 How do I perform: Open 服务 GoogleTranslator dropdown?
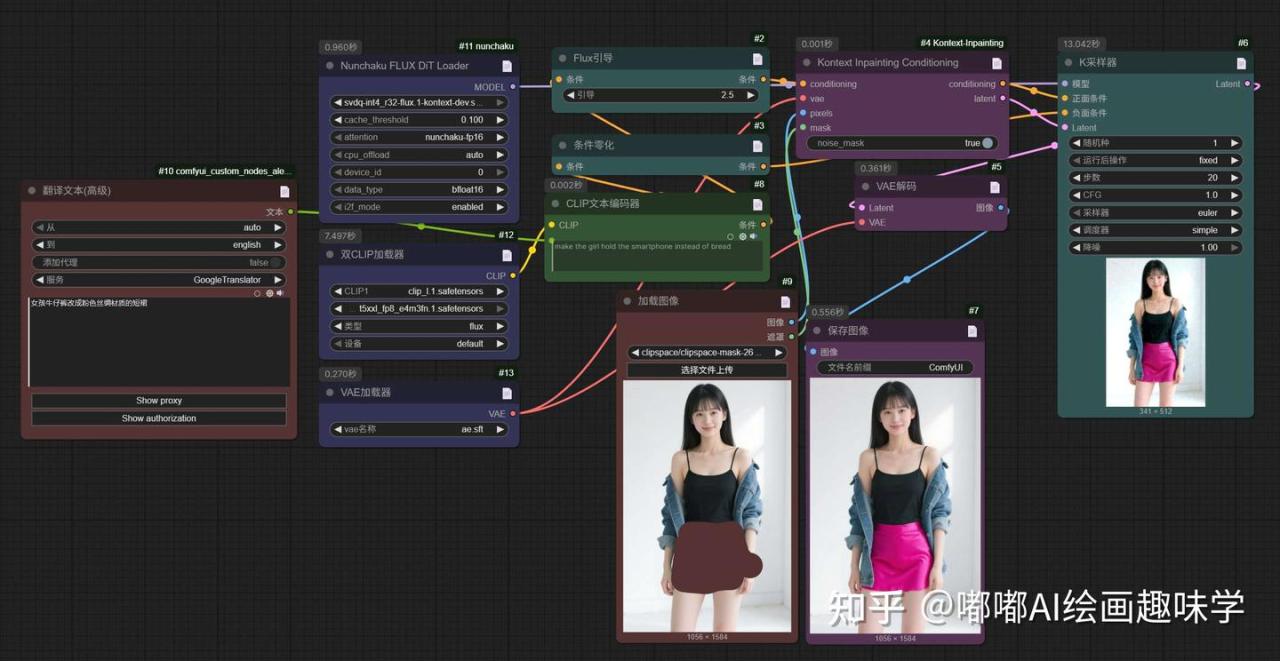click(x=159, y=280)
